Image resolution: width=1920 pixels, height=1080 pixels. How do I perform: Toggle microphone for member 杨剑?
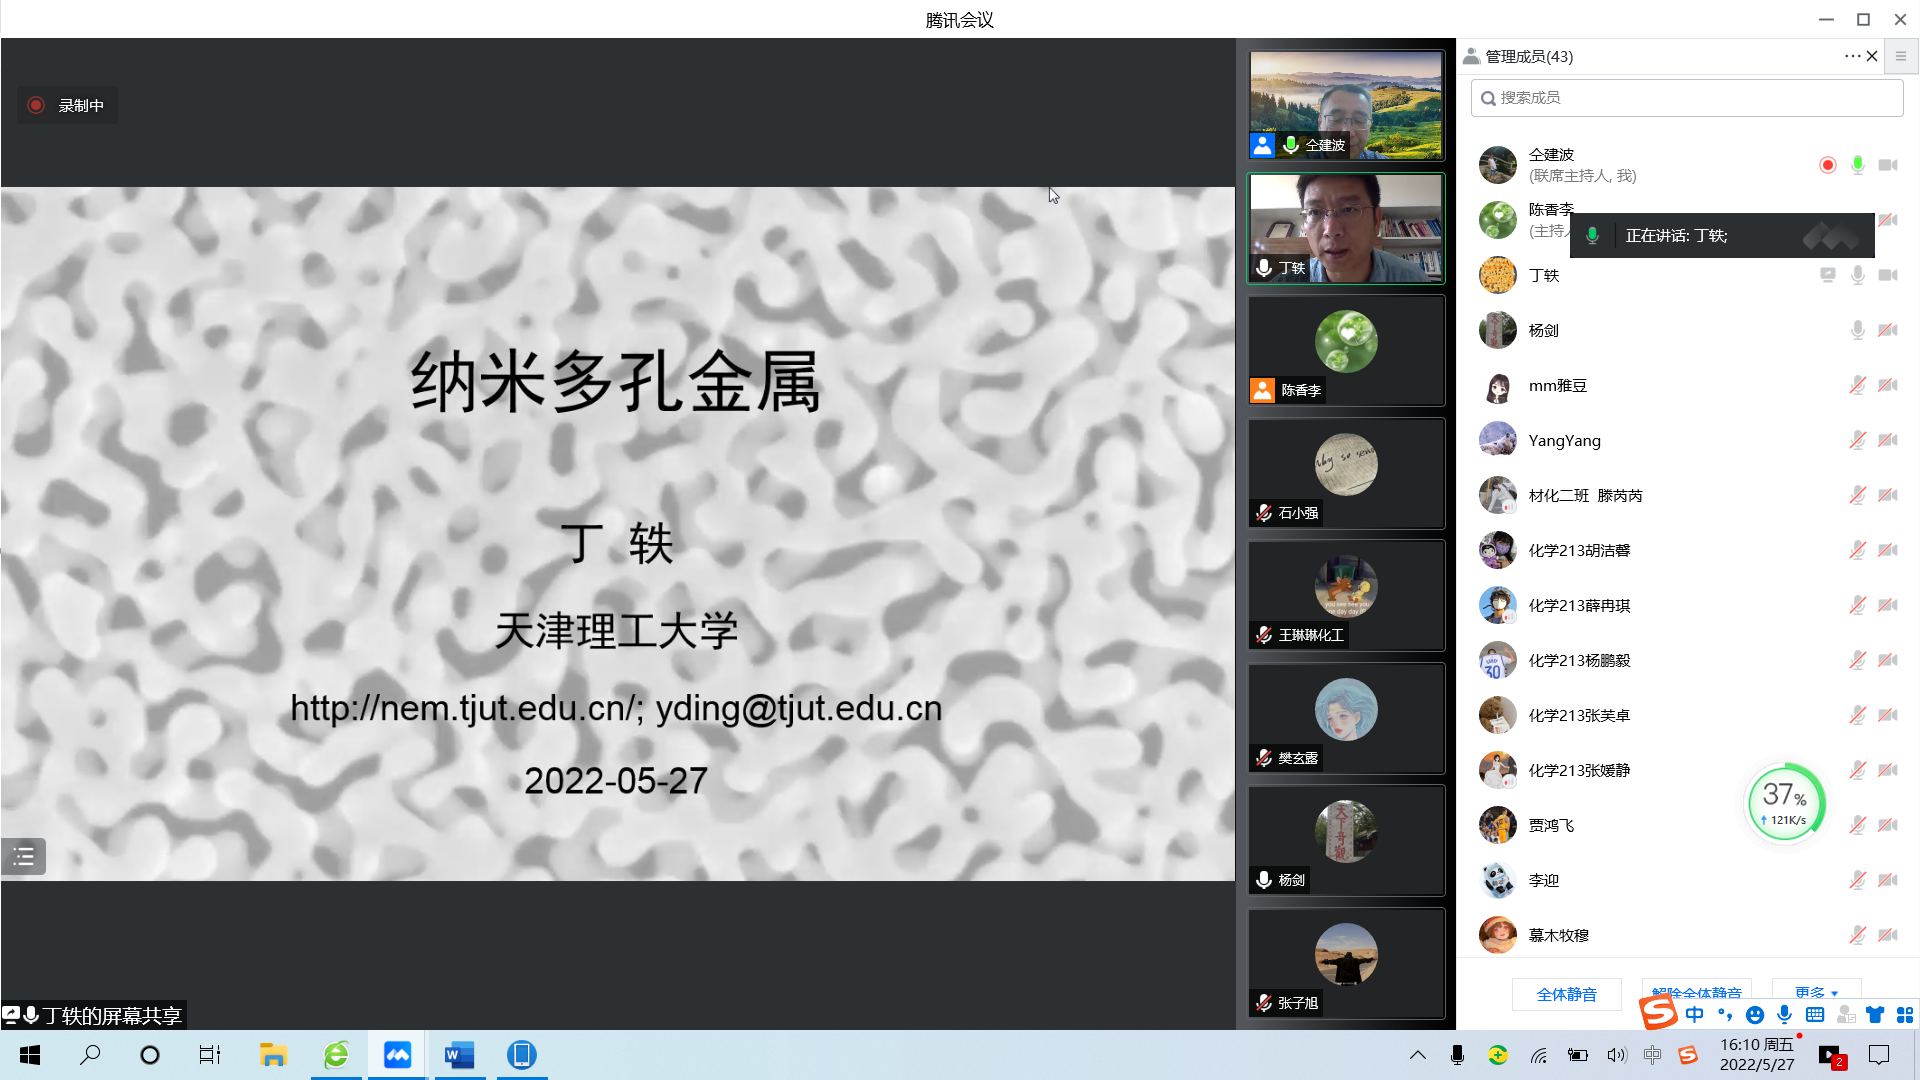(1857, 330)
